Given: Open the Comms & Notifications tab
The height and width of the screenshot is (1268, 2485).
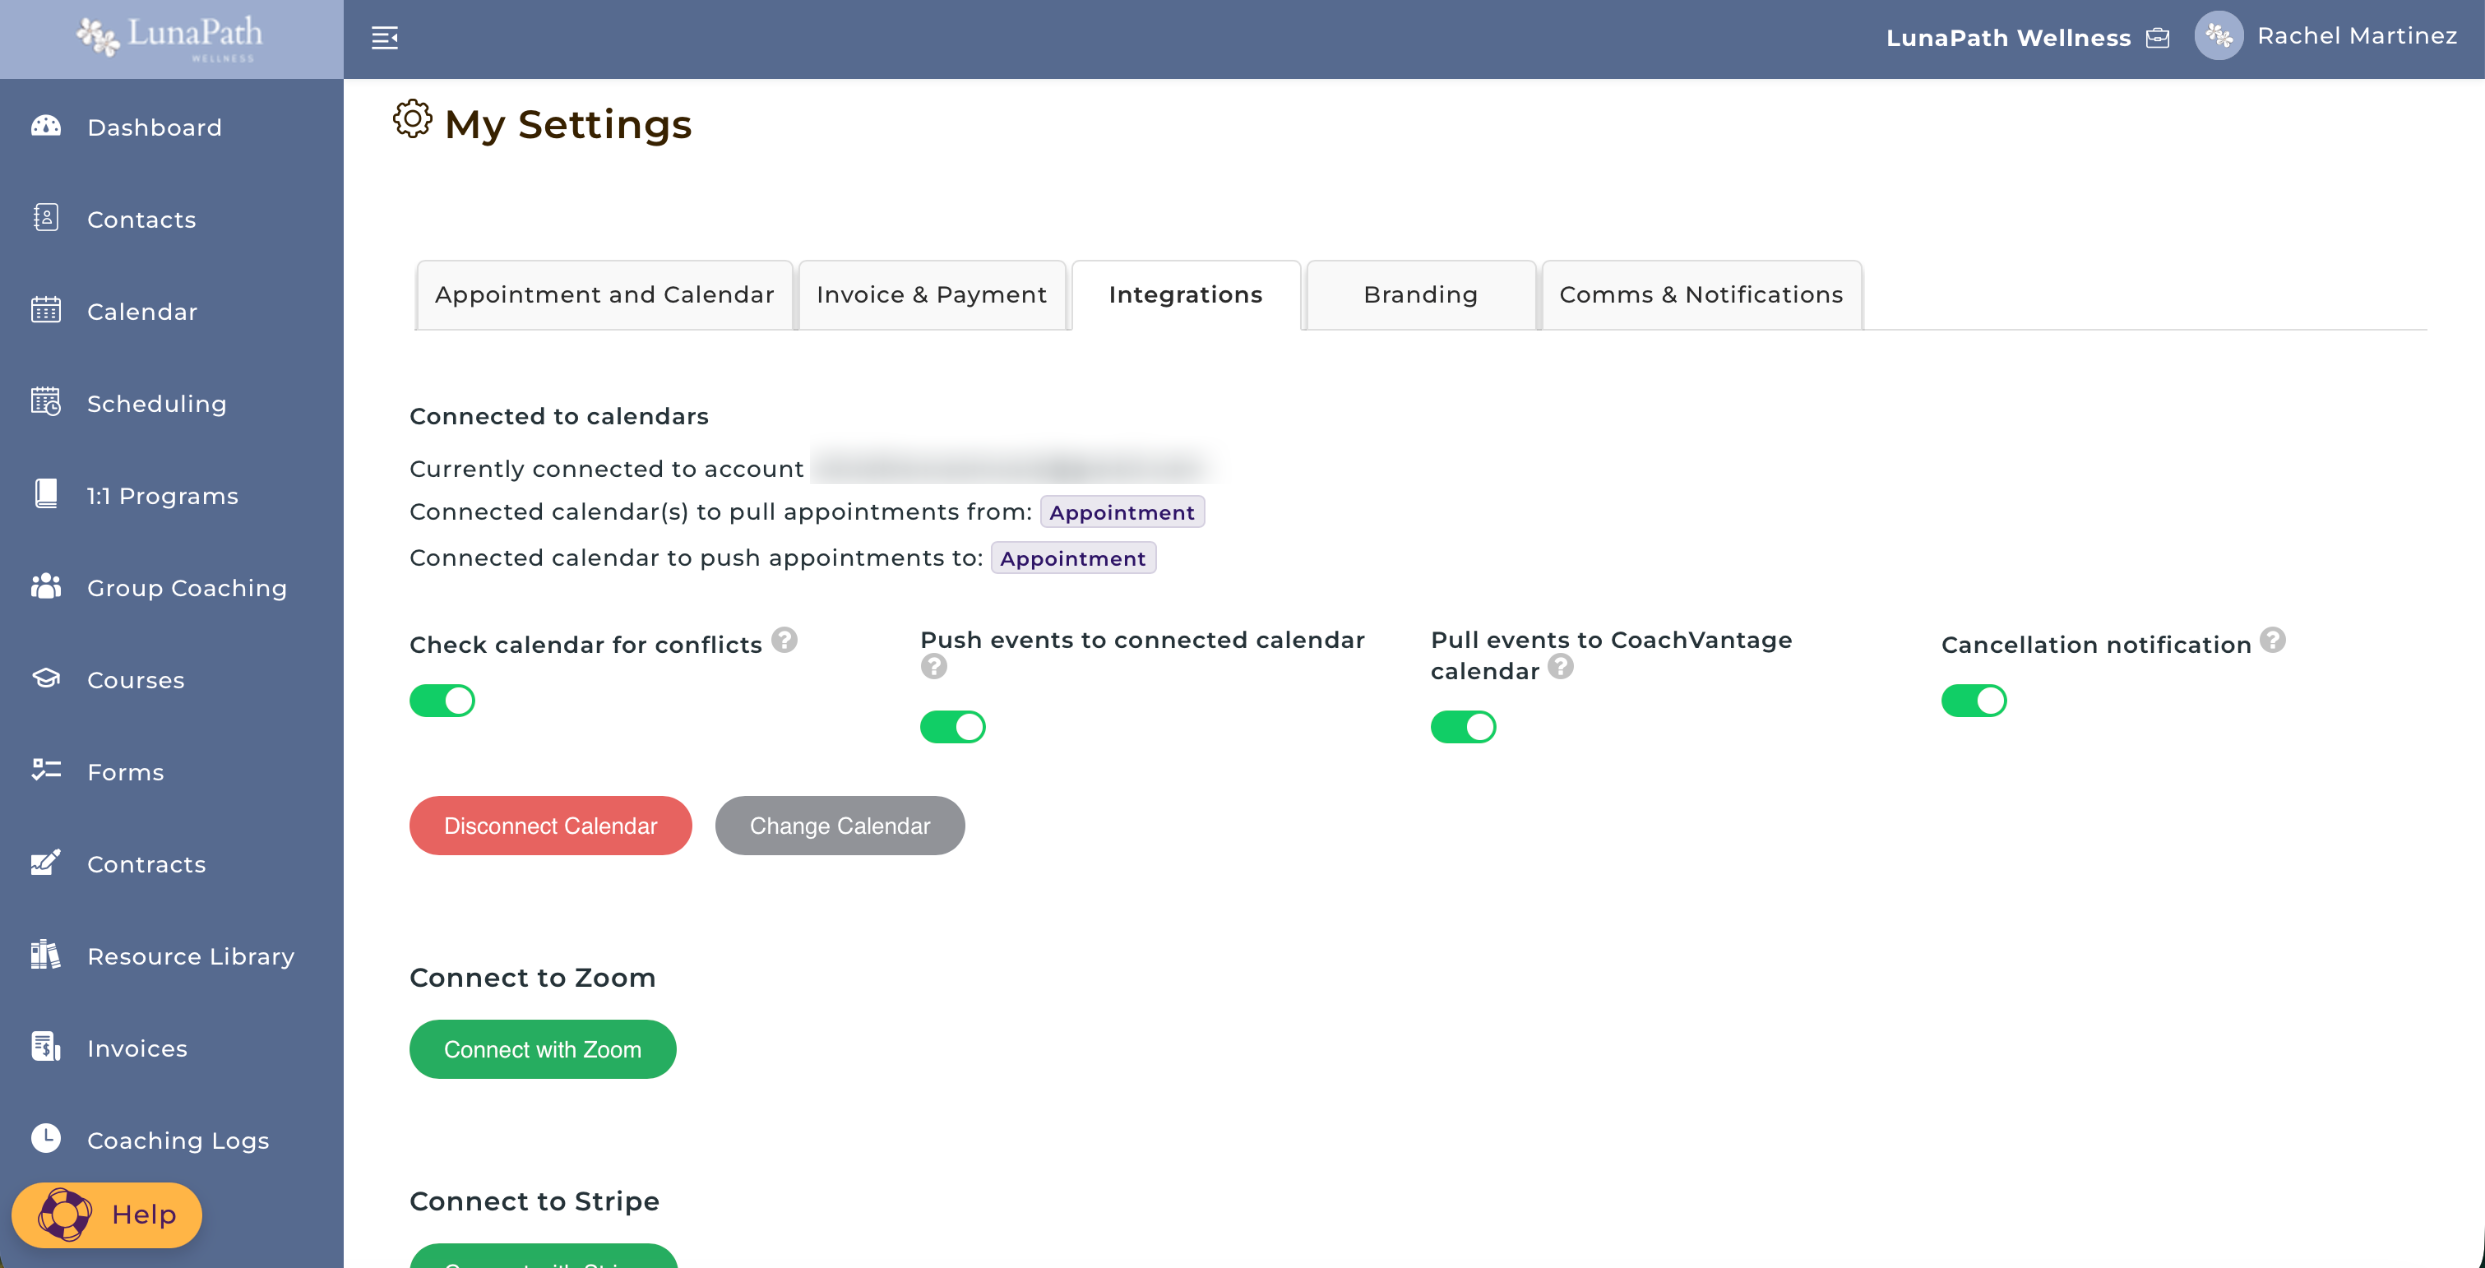Looking at the screenshot, I should tap(1700, 295).
